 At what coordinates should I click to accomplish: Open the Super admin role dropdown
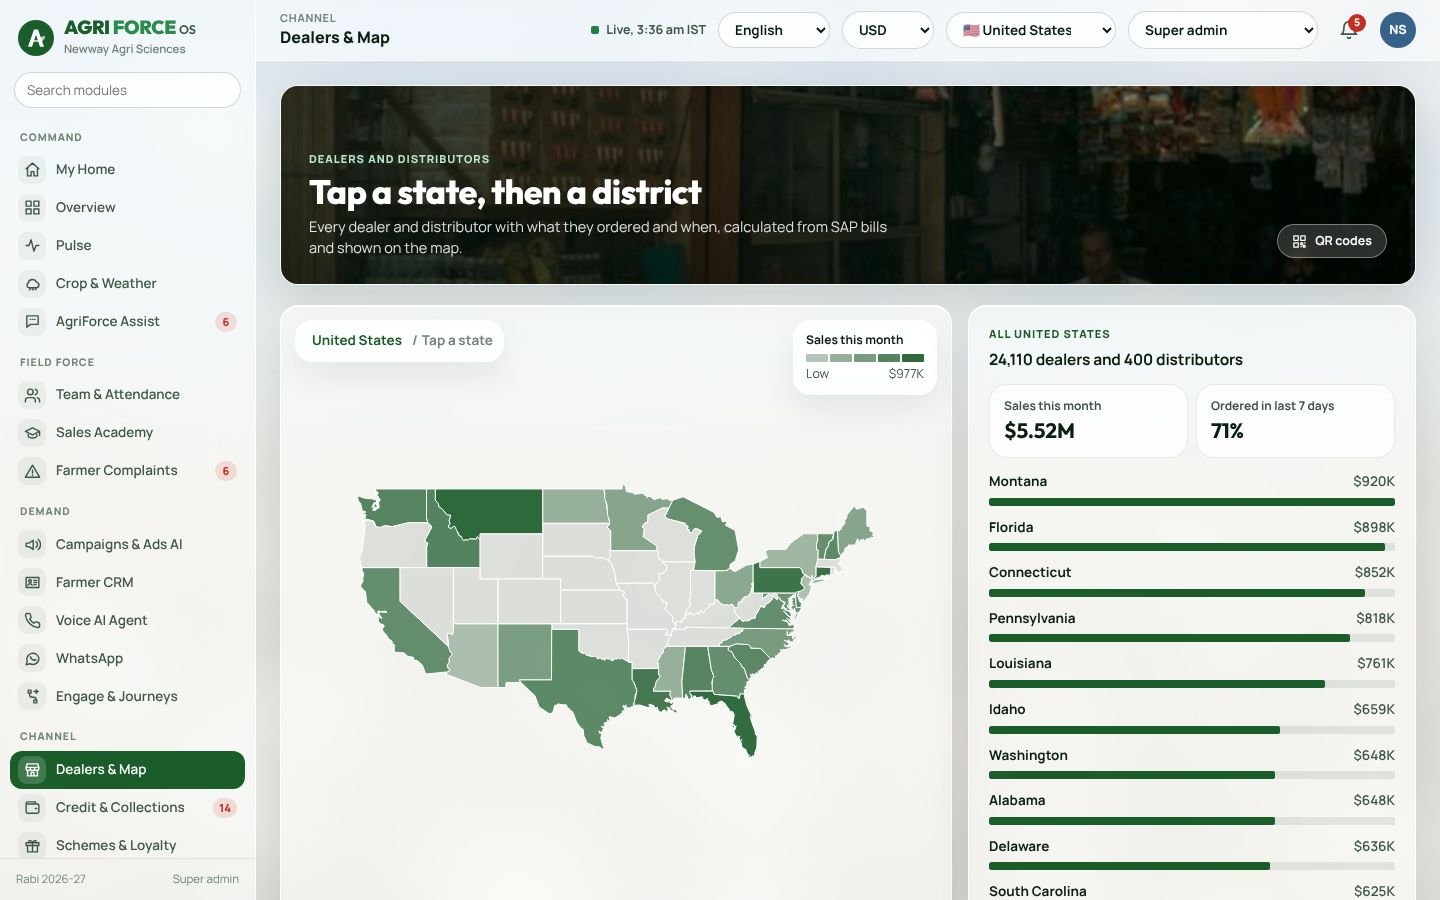point(1223,30)
